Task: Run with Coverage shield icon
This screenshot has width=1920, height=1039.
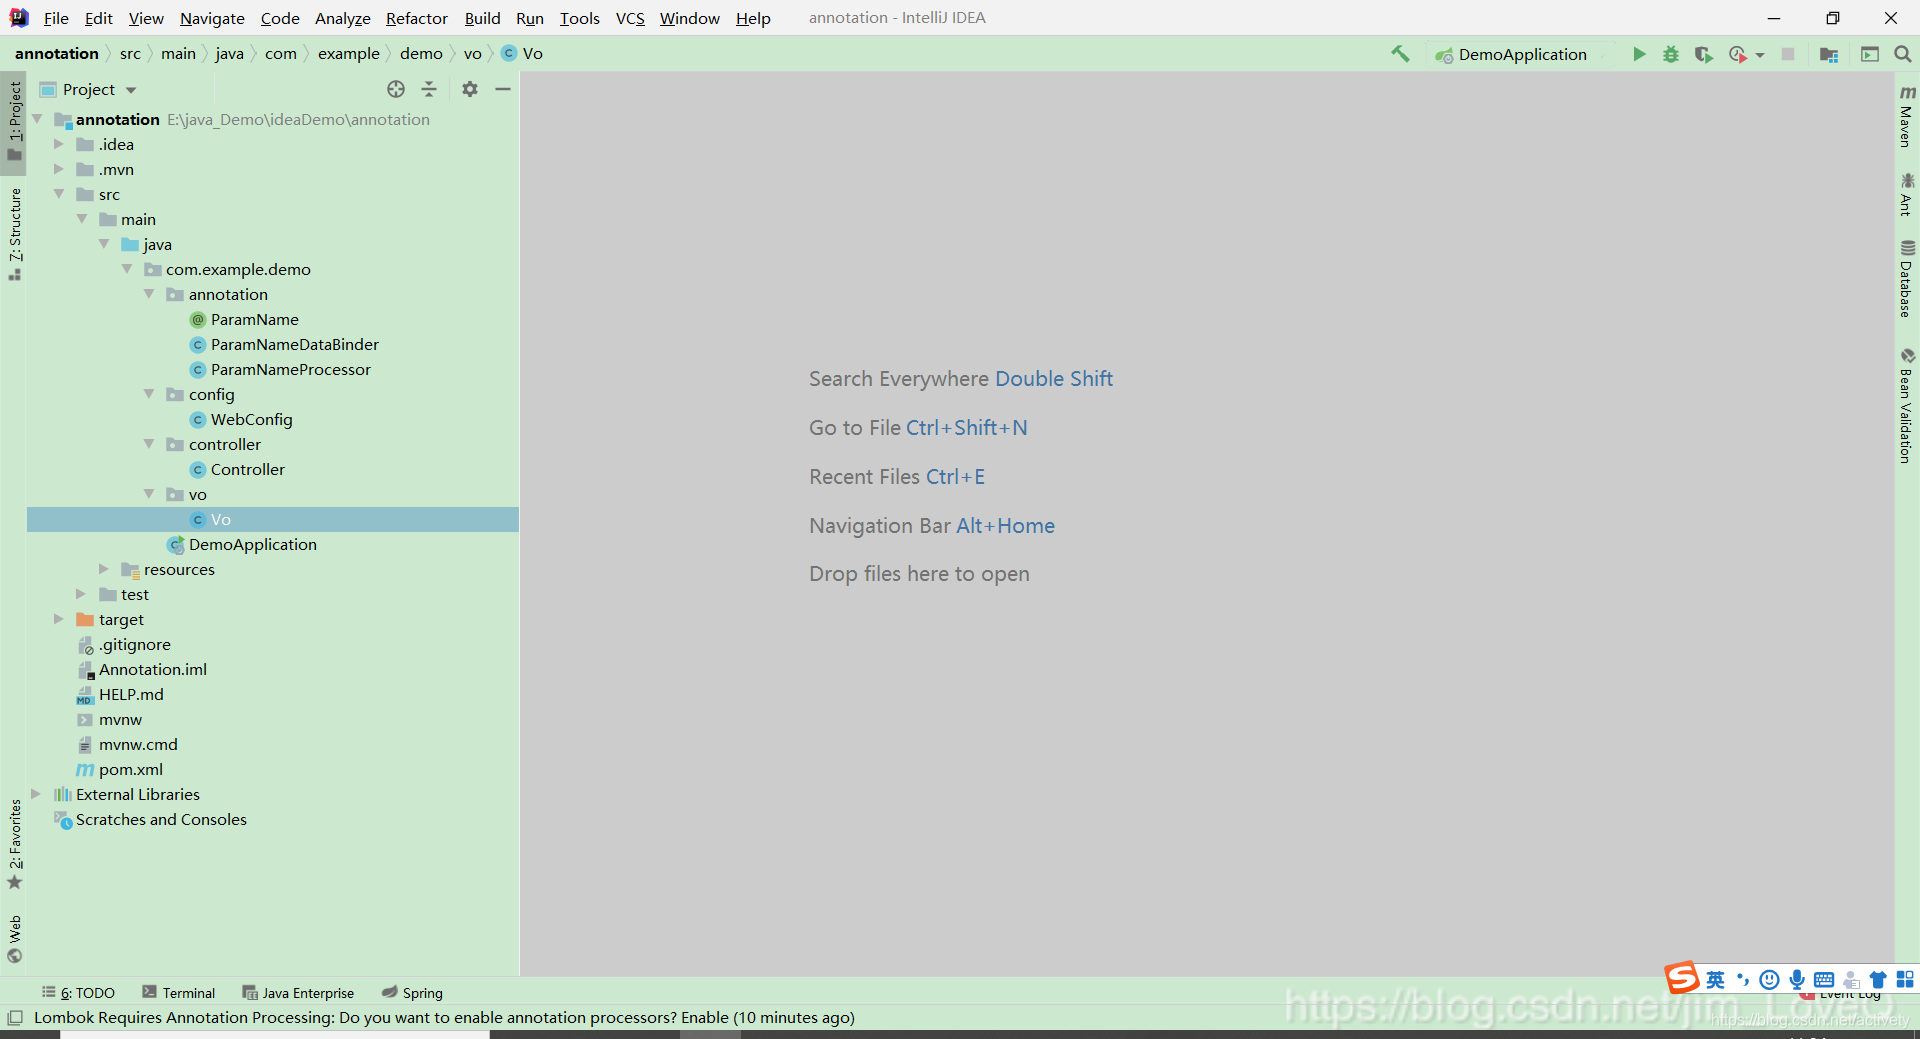Action: (1703, 54)
